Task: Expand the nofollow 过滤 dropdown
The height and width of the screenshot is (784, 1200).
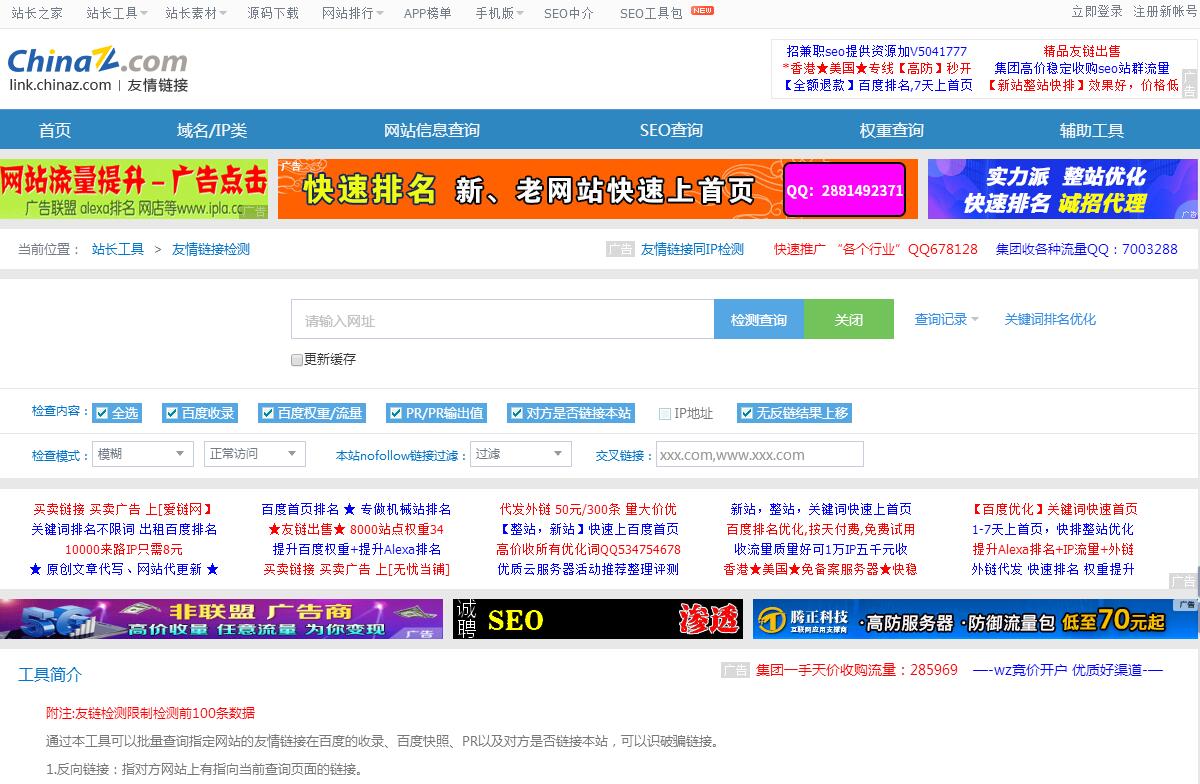Action: [520, 454]
